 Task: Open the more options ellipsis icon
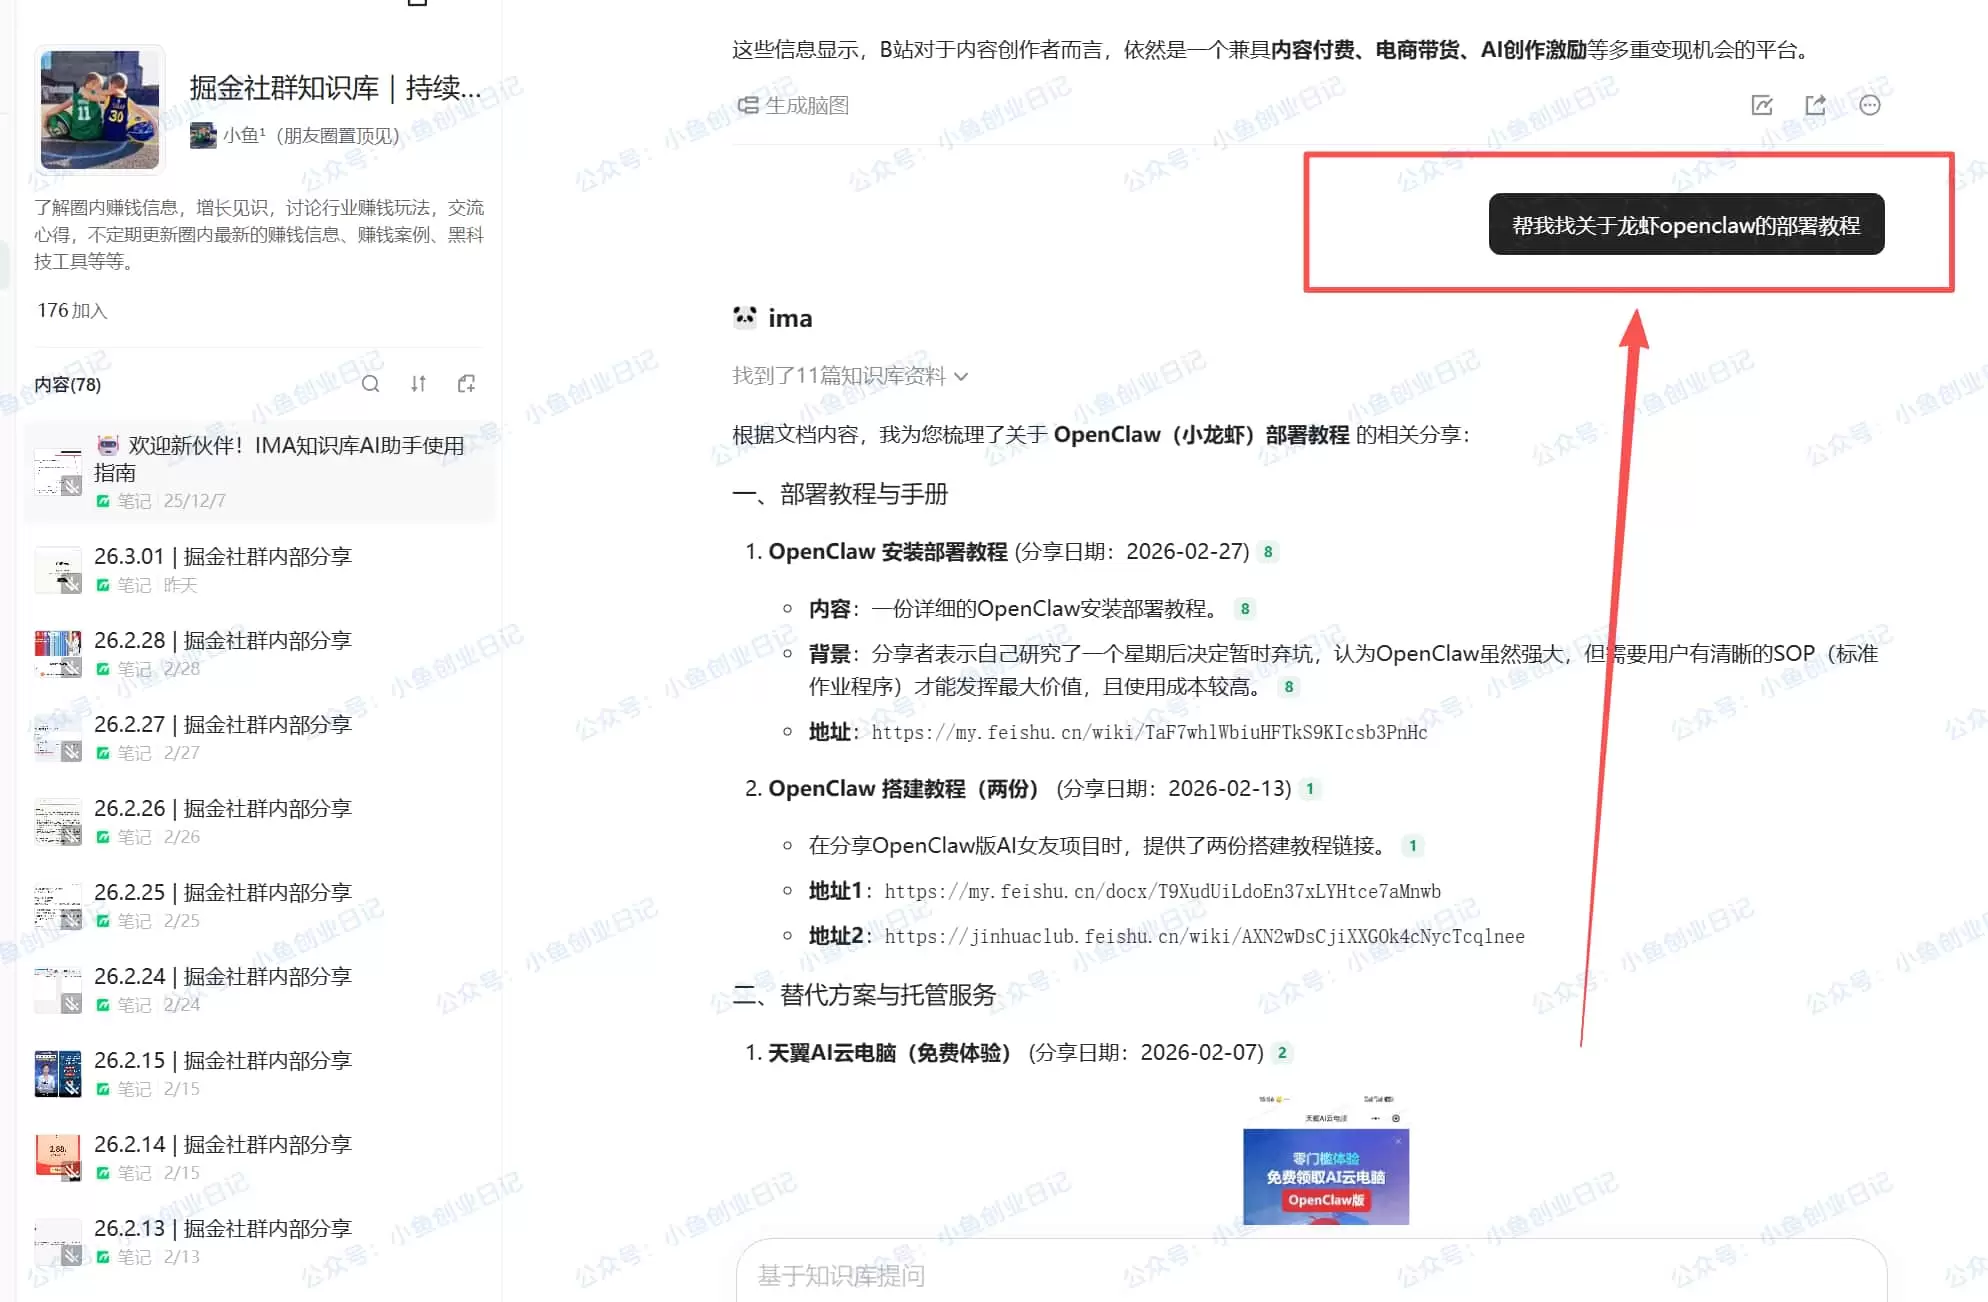click(1871, 105)
